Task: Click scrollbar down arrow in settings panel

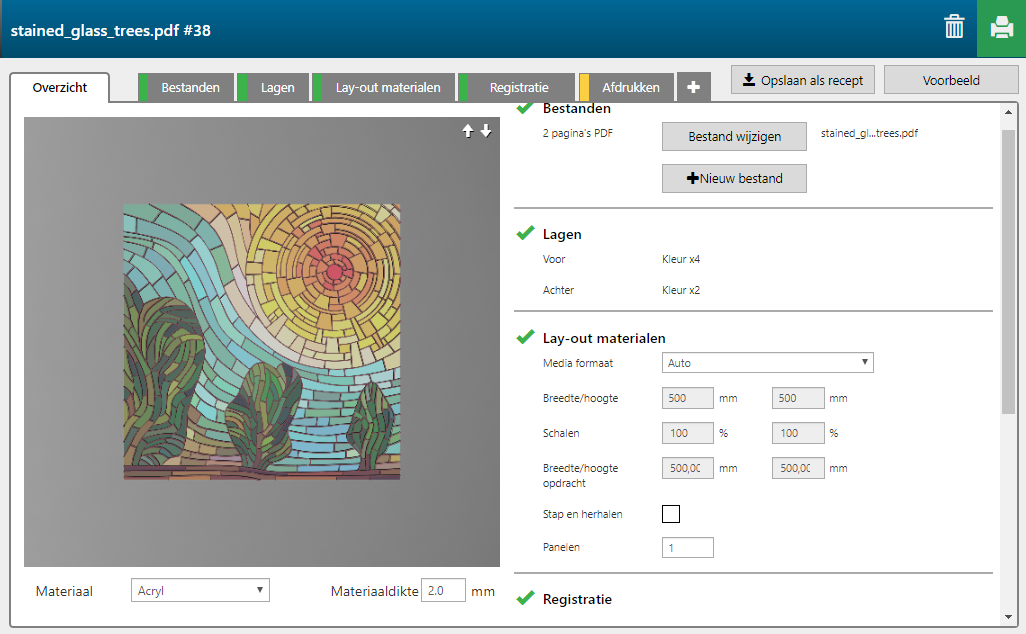Action: [1008, 617]
